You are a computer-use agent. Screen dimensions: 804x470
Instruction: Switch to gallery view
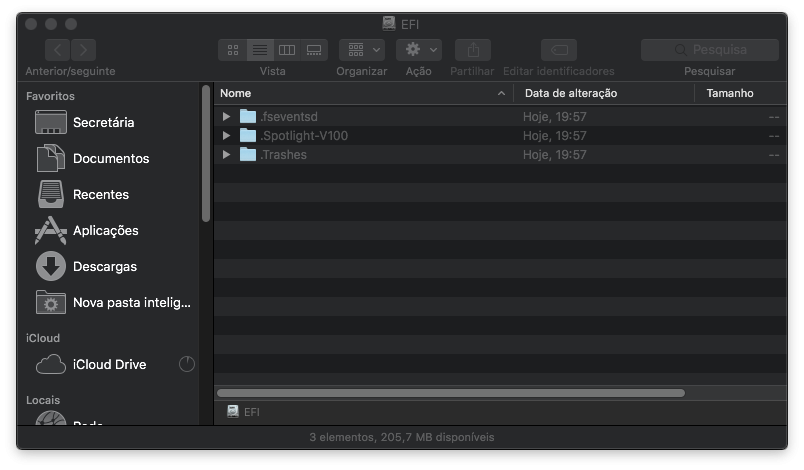click(314, 50)
